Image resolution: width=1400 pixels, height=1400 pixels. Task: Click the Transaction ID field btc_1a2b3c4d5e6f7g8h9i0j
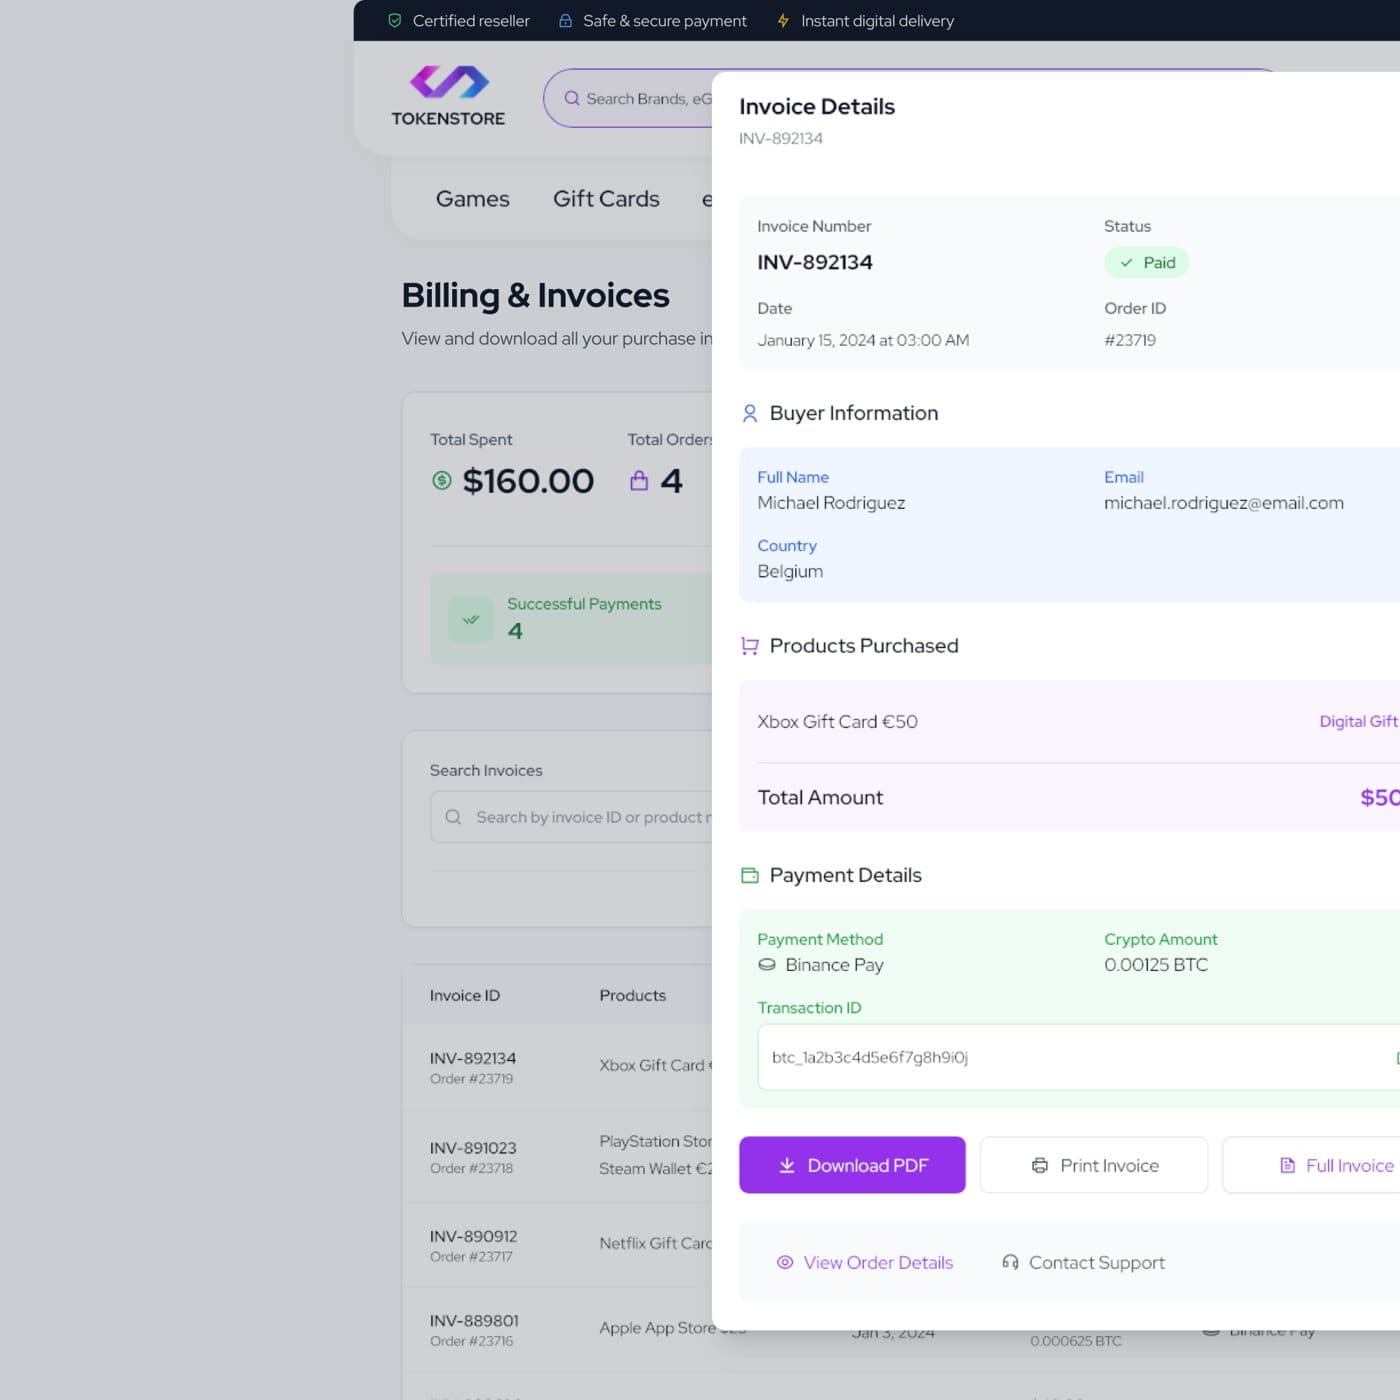point(1078,1057)
